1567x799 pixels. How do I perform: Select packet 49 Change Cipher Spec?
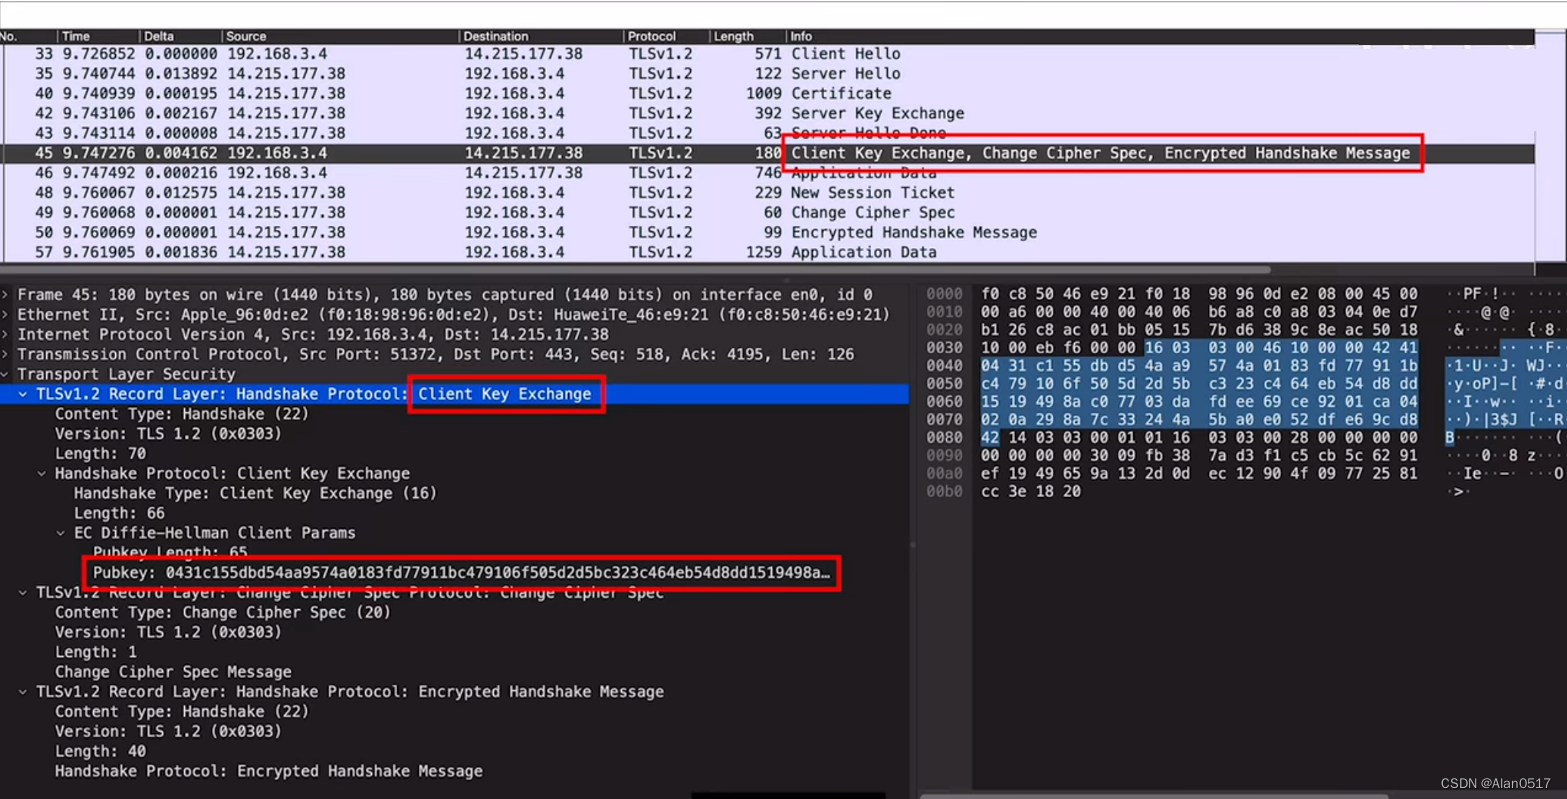[x=767, y=213]
